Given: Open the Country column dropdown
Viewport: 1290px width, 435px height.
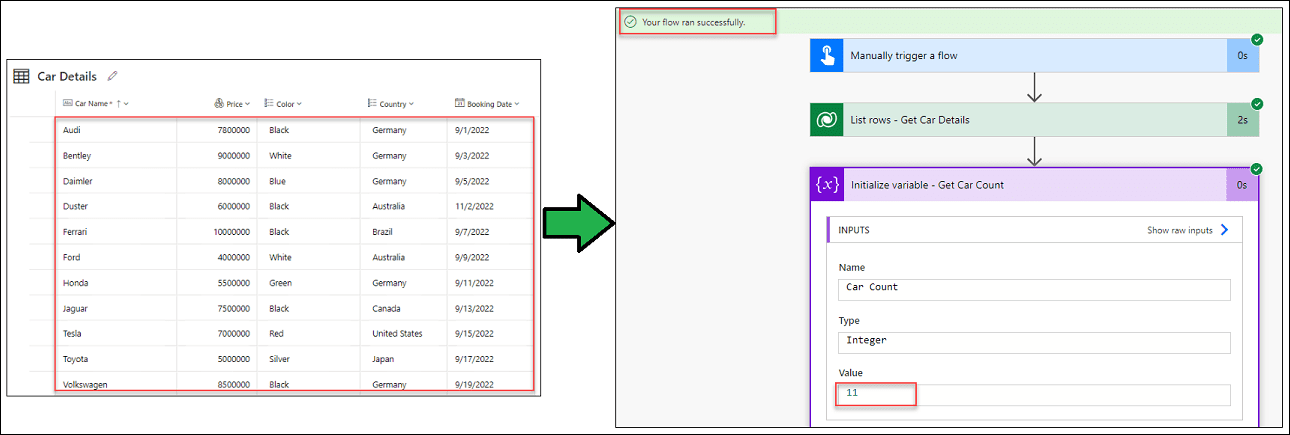Looking at the screenshot, I should (x=411, y=103).
